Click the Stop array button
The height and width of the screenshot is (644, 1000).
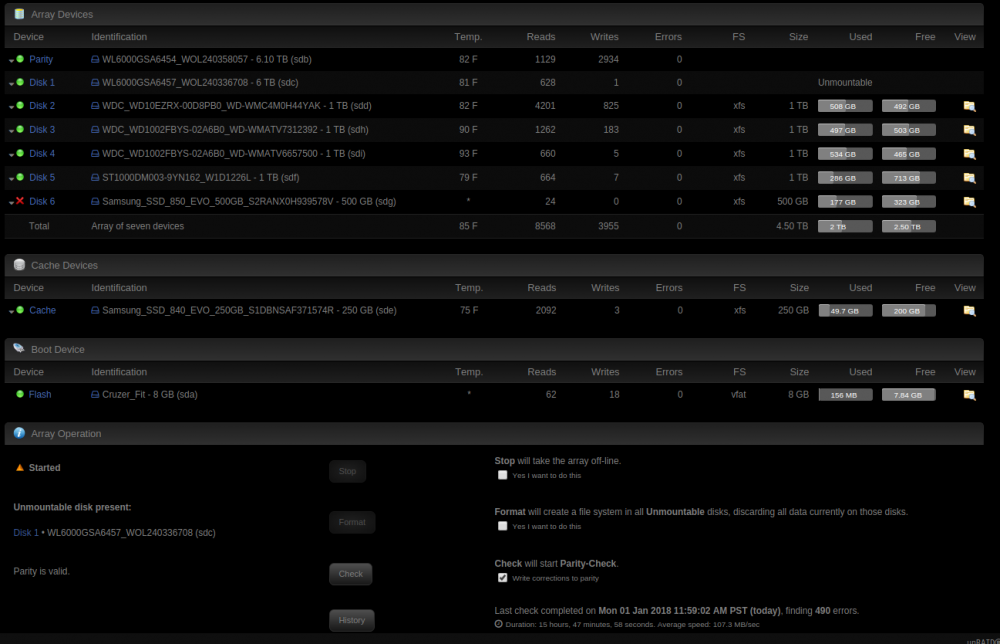pos(348,471)
